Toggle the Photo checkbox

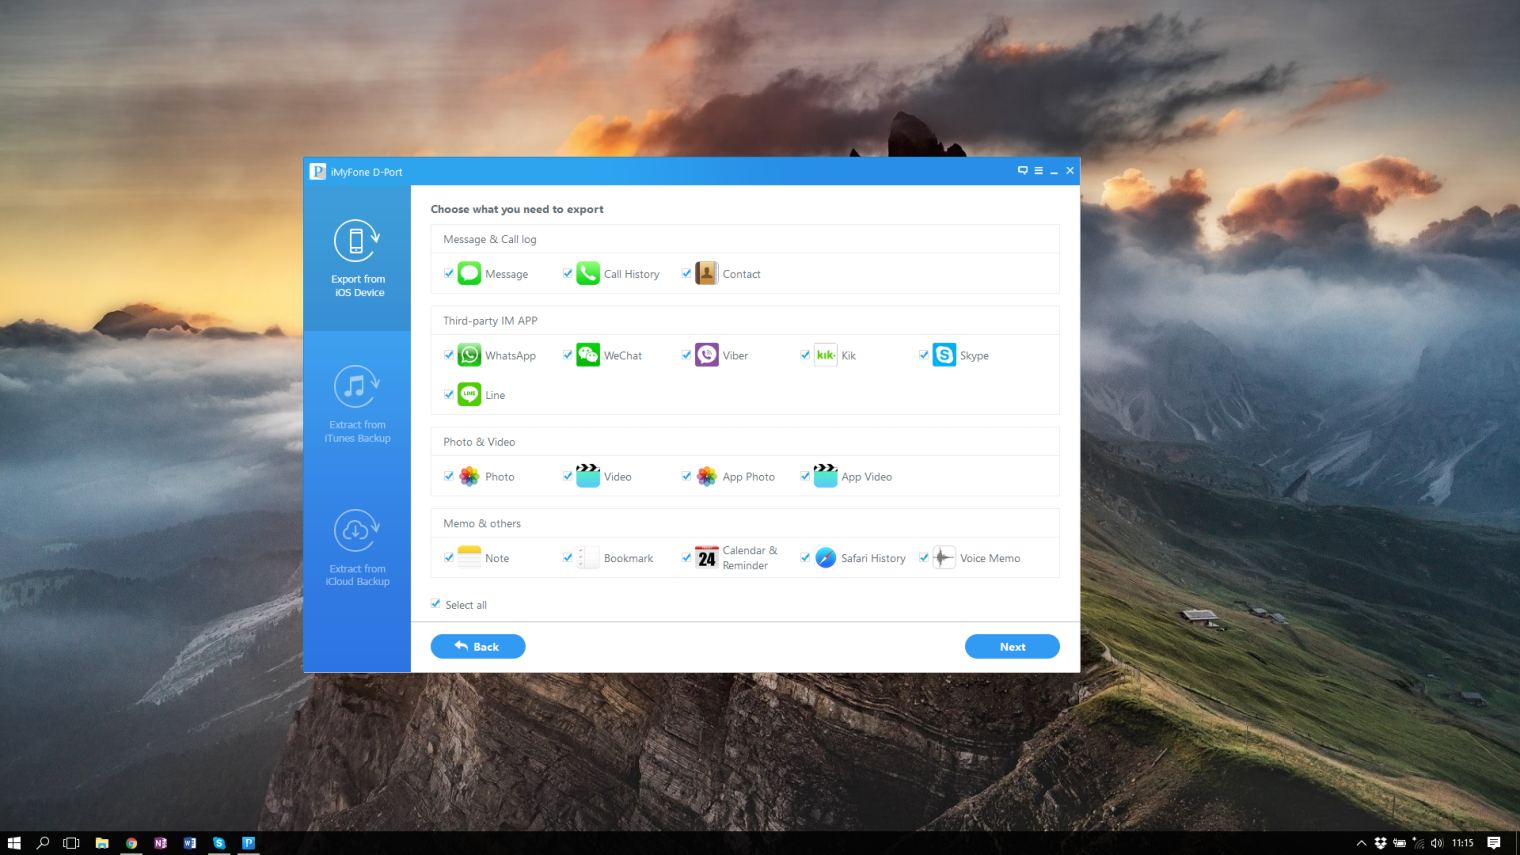click(449, 476)
